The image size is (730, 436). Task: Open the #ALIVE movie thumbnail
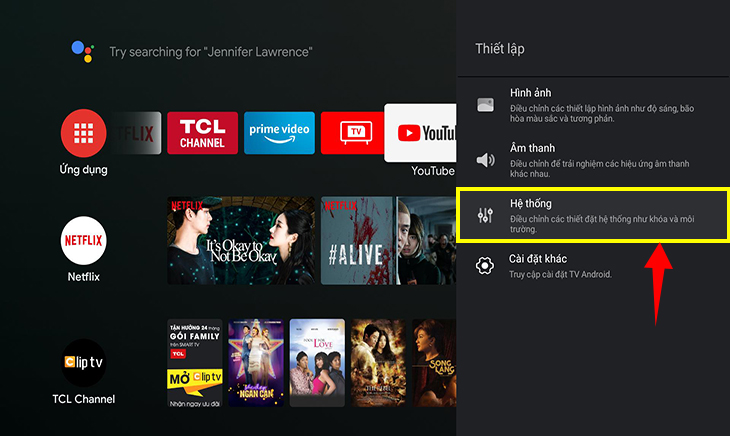pos(358,240)
